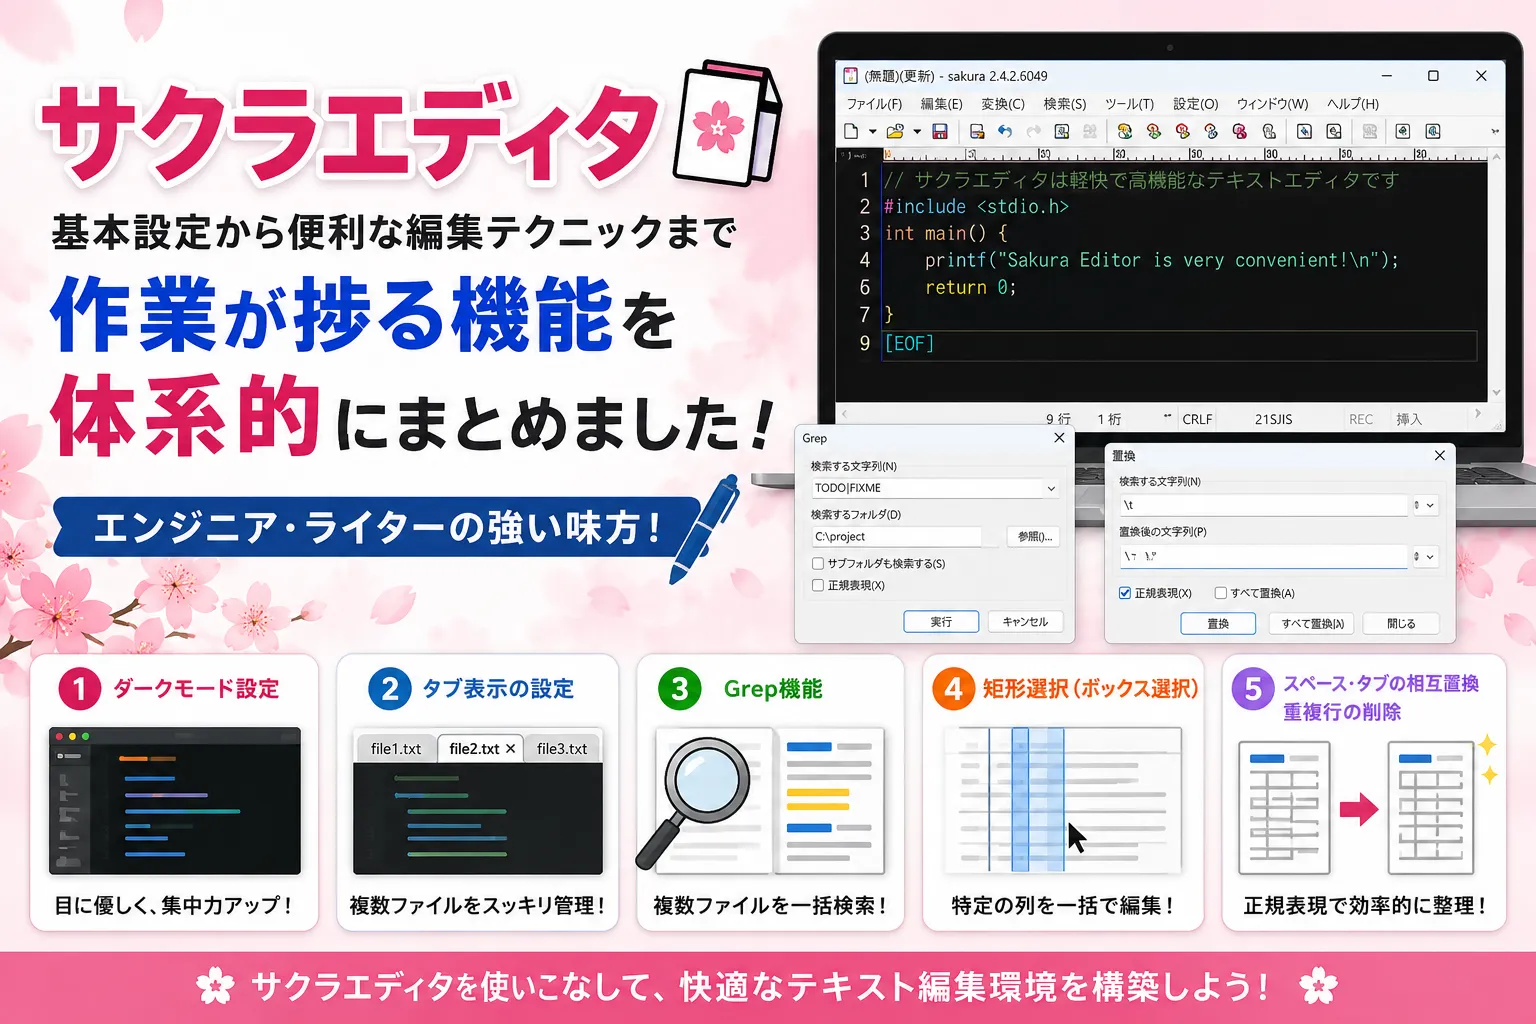
Task: Click the '9 行' line indicator
Action: click(1058, 420)
